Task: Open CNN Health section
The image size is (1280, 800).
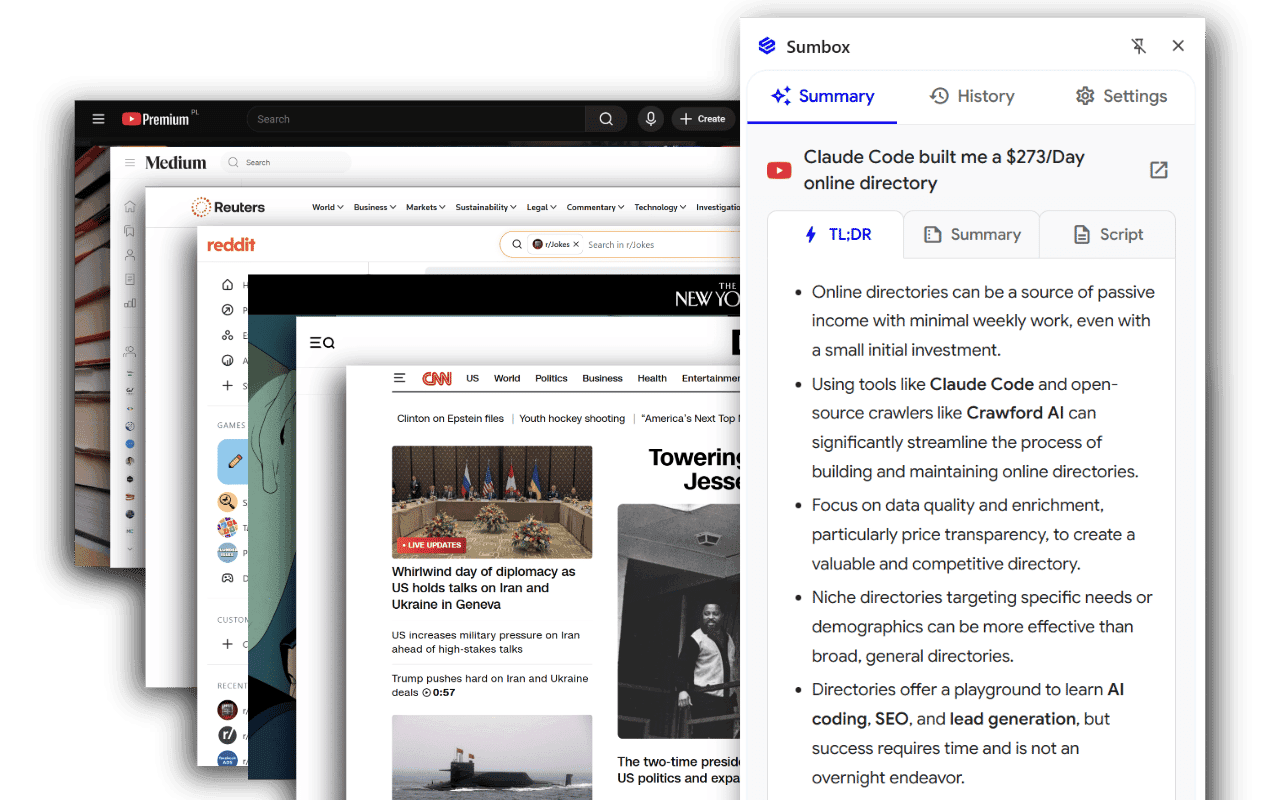Action: point(652,378)
